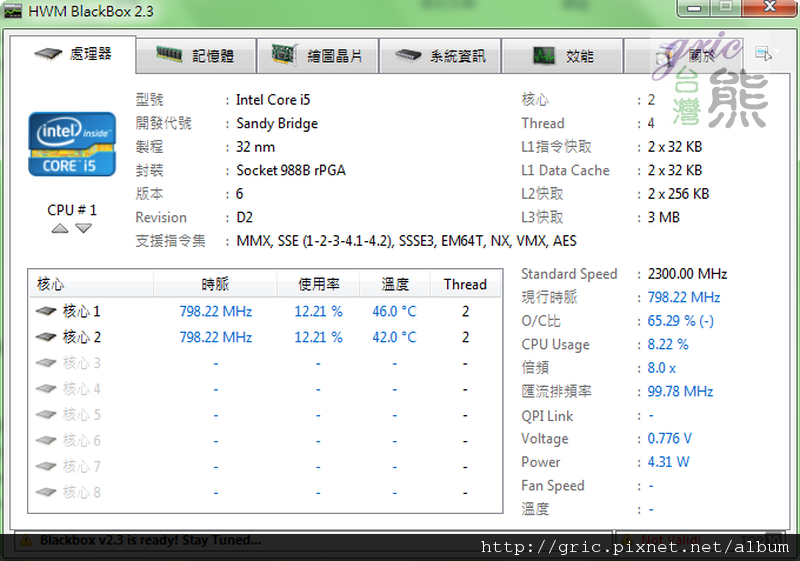The width and height of the screenshot is (800, 561).
Task: Click the 3 MB L3 cache value
Action: pos(664,217)
